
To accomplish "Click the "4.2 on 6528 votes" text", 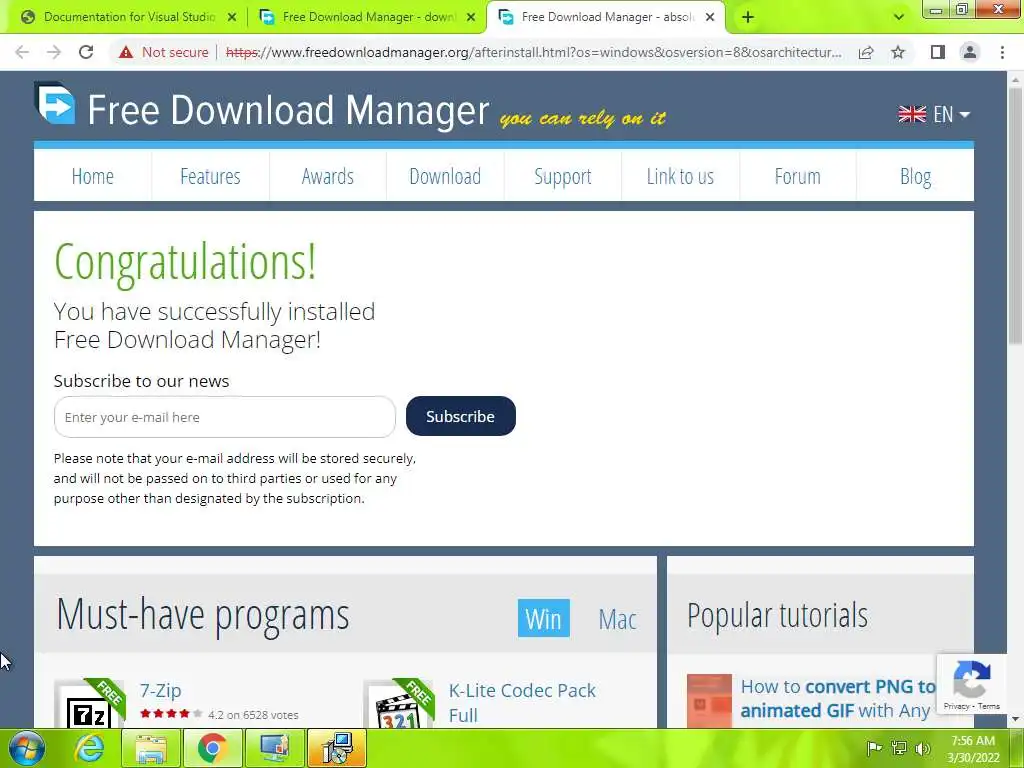I will [x=253, y=715].
